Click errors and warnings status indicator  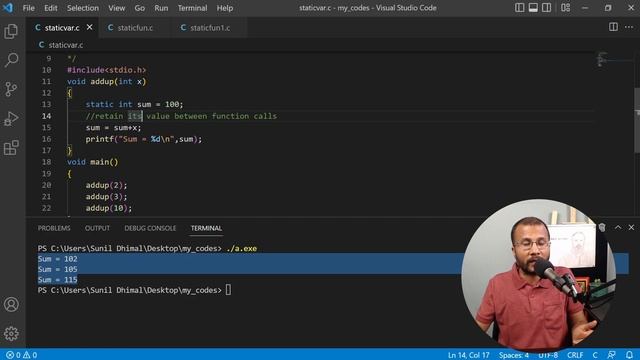(22, 355)
